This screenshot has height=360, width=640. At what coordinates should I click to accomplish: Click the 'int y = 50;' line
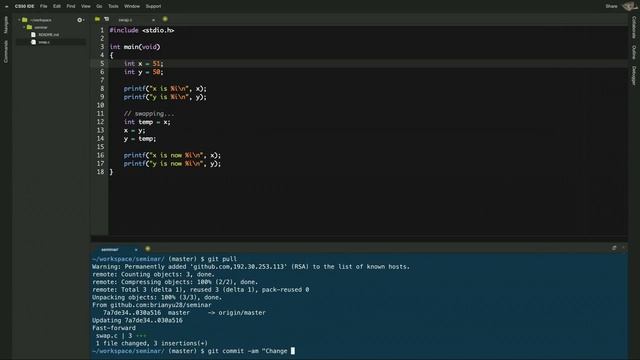pos(143,72)
